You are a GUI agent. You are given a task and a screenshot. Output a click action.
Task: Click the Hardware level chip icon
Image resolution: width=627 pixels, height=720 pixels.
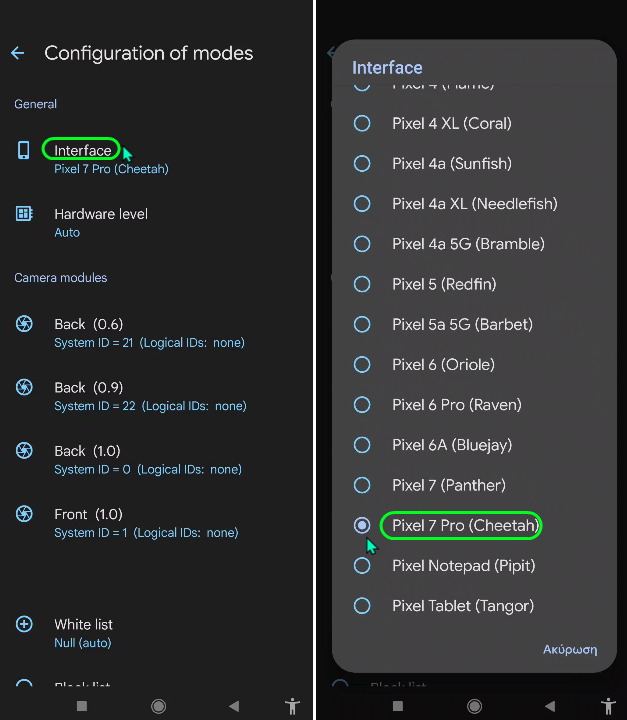pos(24,214)
